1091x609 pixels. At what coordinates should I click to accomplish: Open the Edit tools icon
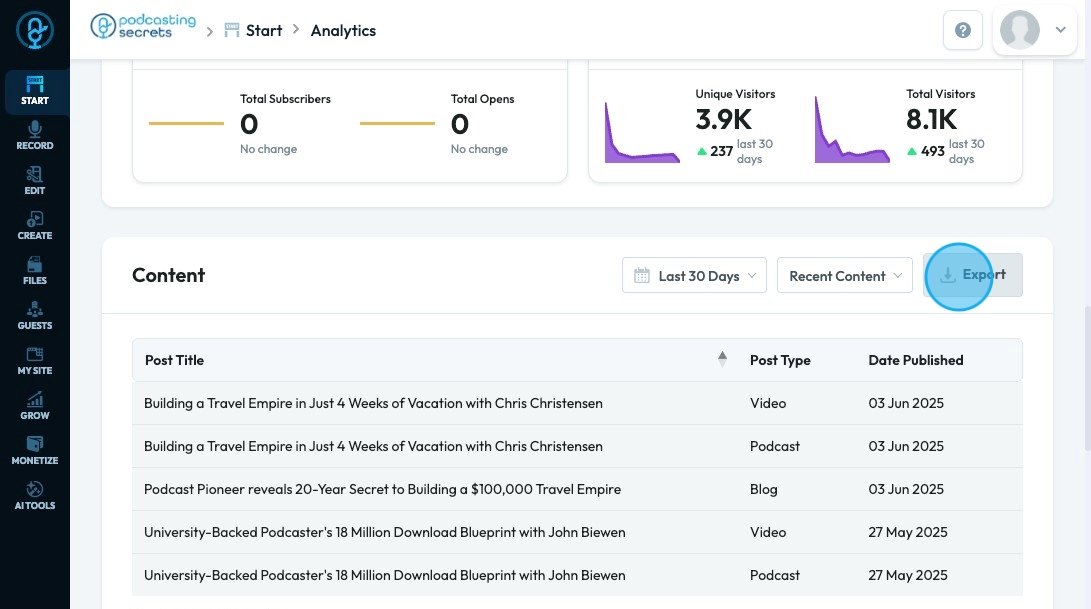coord(35,180)
